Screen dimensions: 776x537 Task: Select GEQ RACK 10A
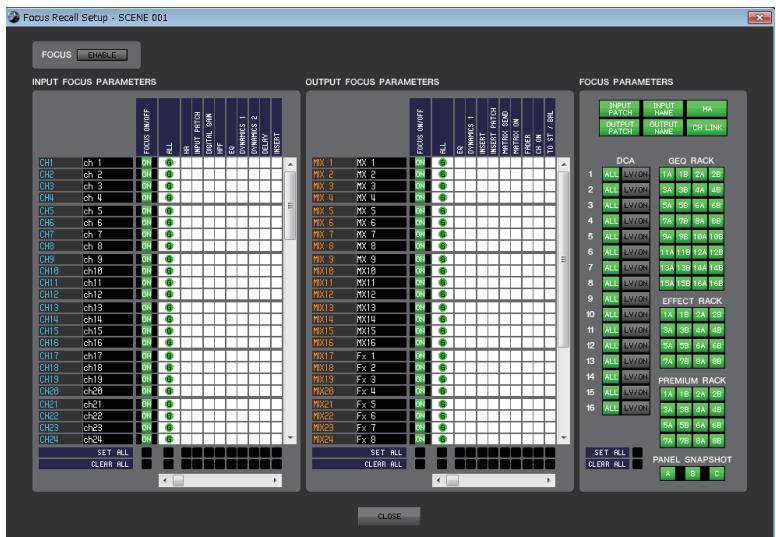pos(700,237)
